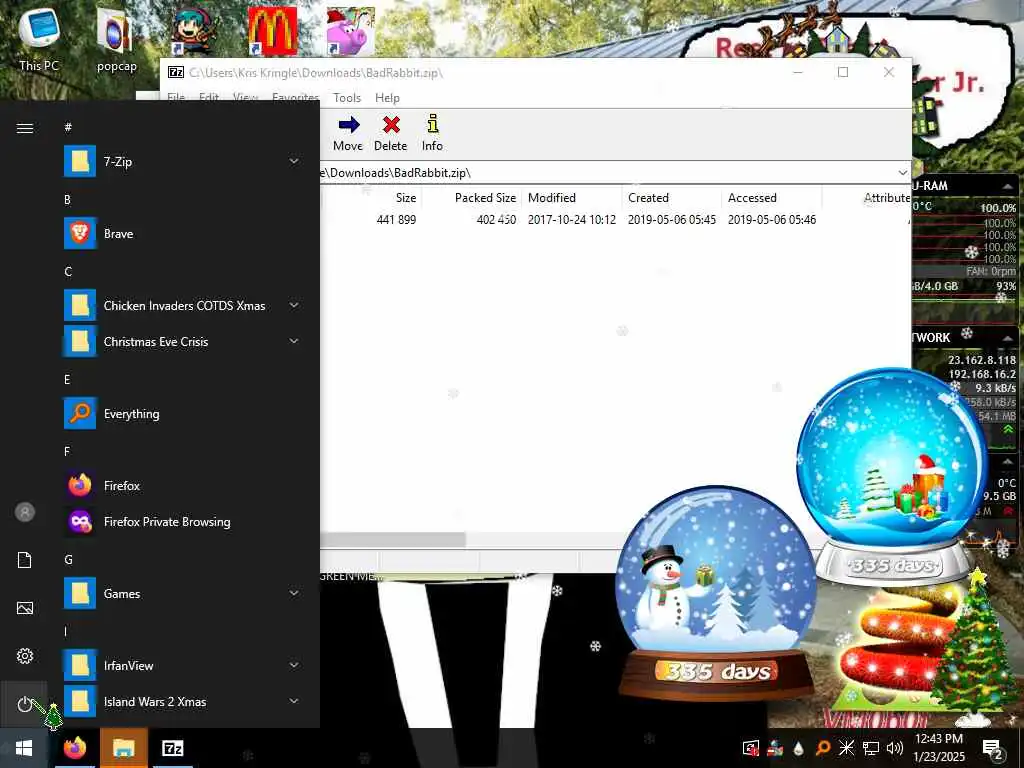This screenshot has width=1024, height=768.
Task: Click the 7-Zip horizontal scrollbar thumb
Action: tap(392, 540)
